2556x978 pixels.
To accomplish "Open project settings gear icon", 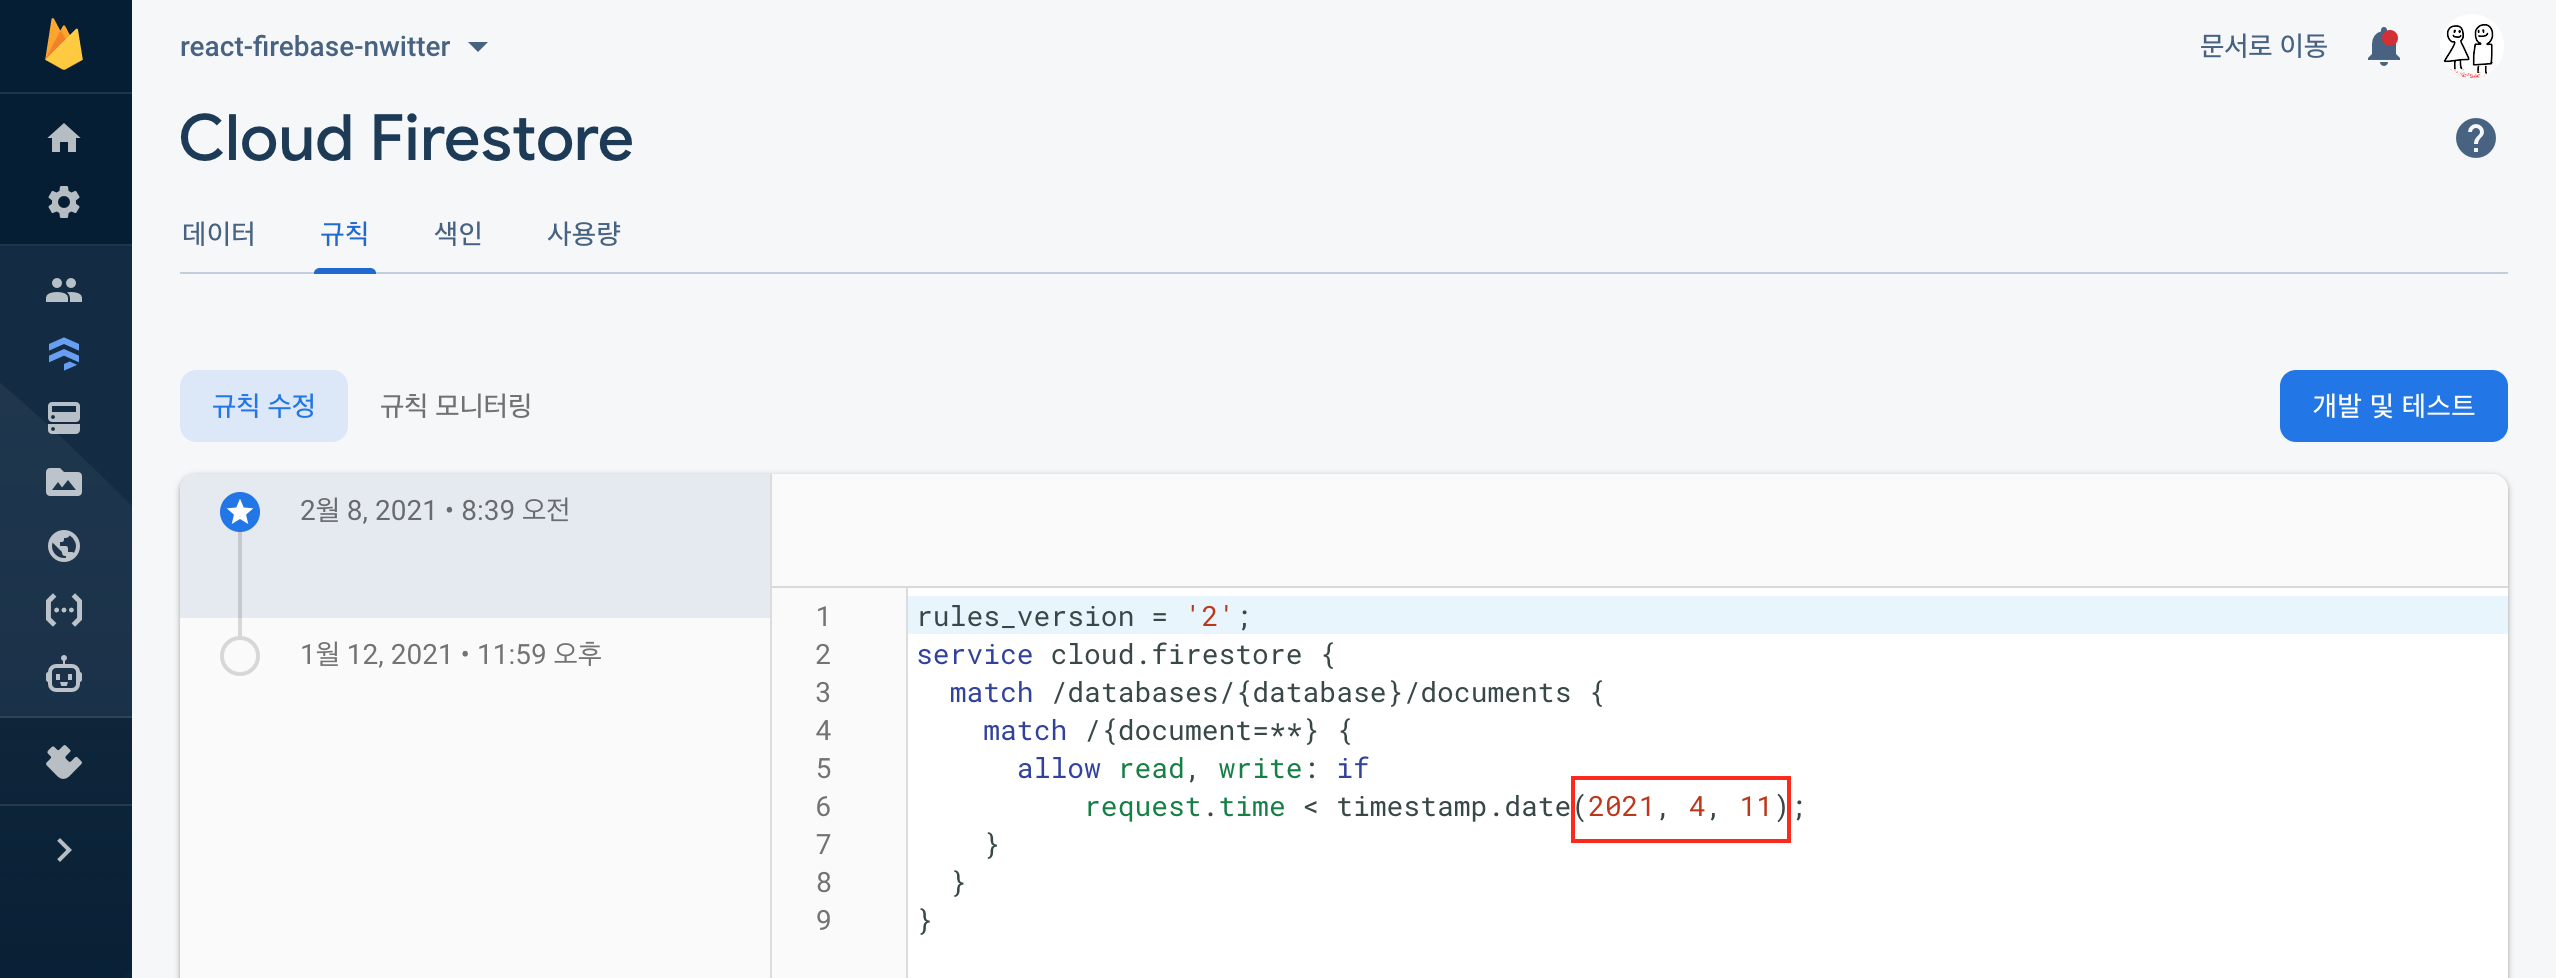I will click(x=64, y=202).
